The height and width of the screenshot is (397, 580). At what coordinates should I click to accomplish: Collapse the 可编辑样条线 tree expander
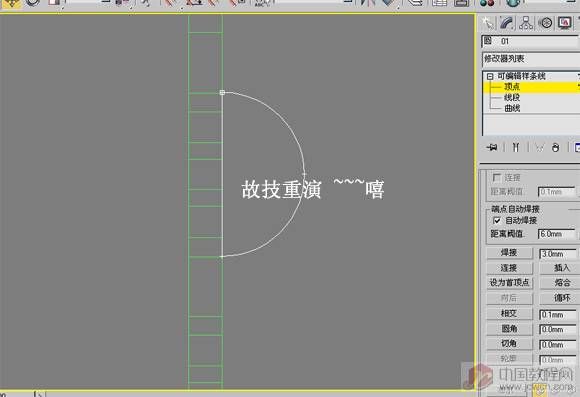[490, 77]
